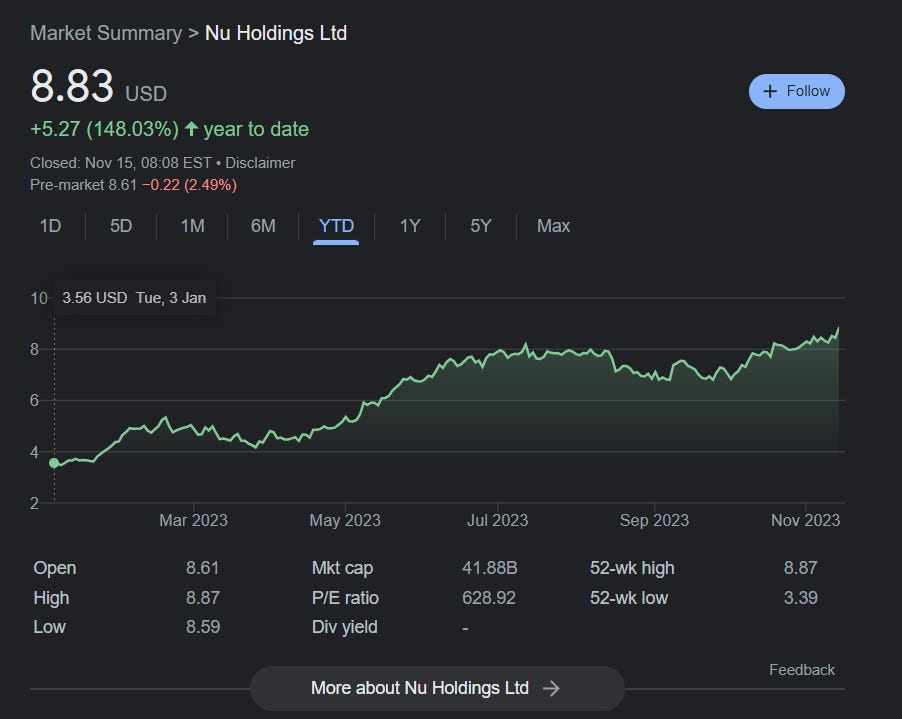Click the Open value 8.61
Viewport: 902px width, 719px height.
tap(202, 568)
